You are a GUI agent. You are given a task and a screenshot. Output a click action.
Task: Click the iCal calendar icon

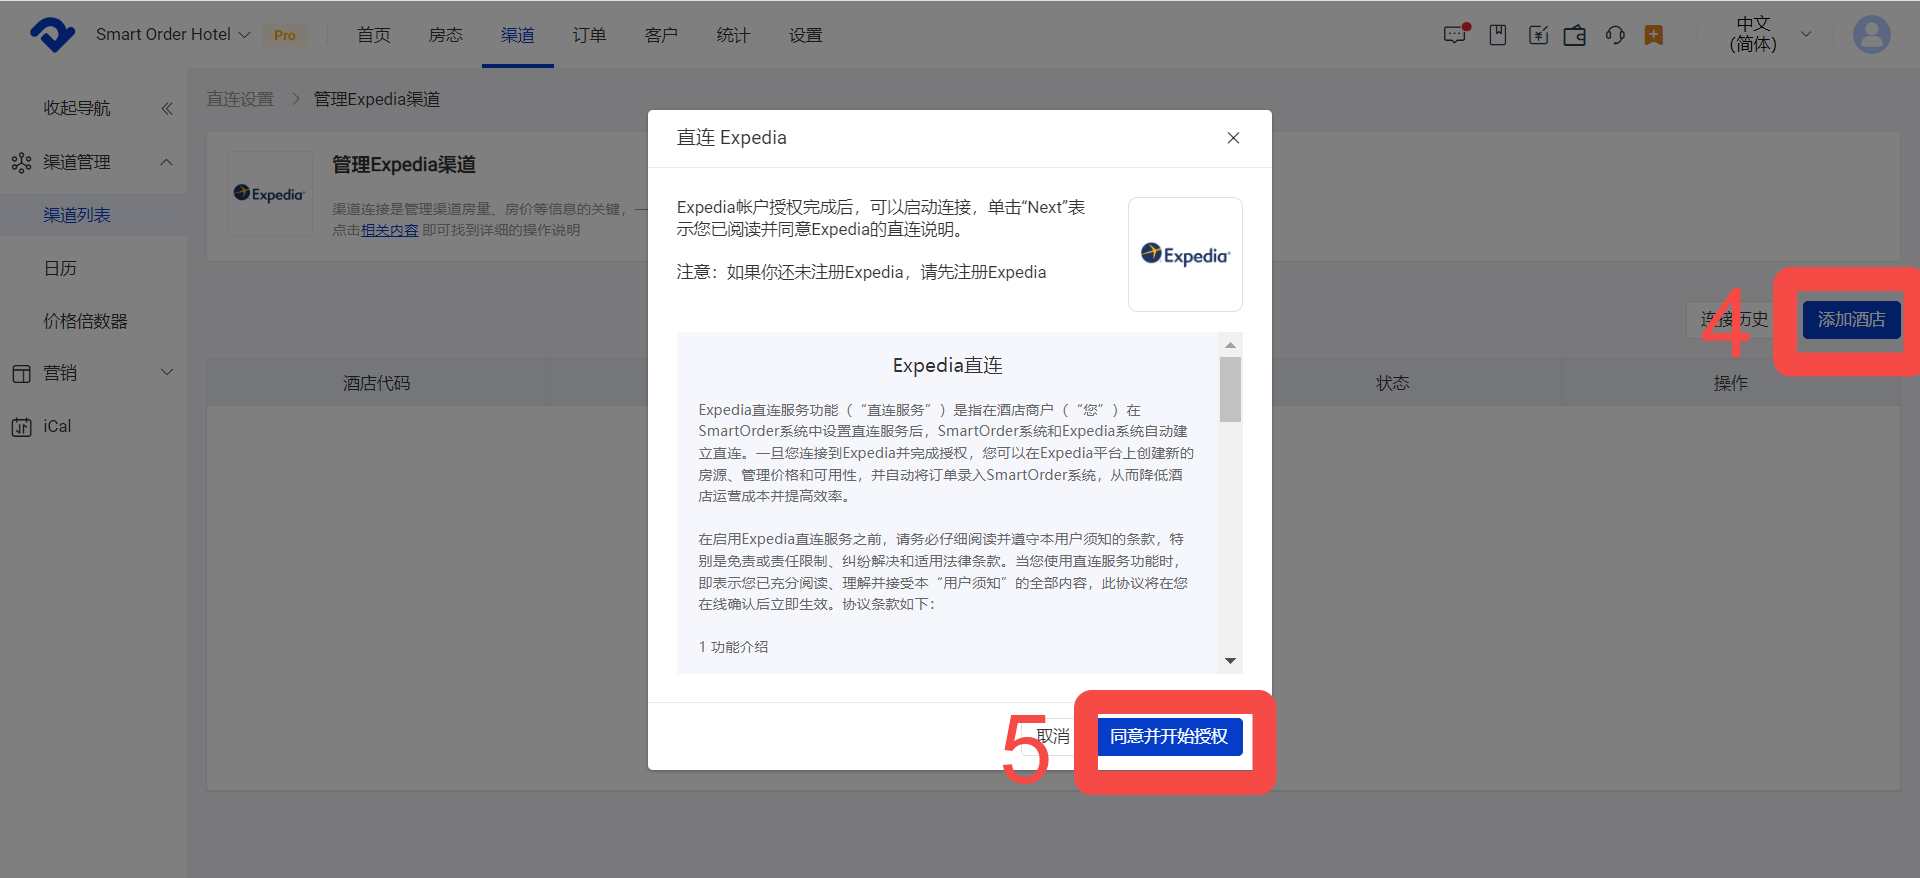[21, 427]
